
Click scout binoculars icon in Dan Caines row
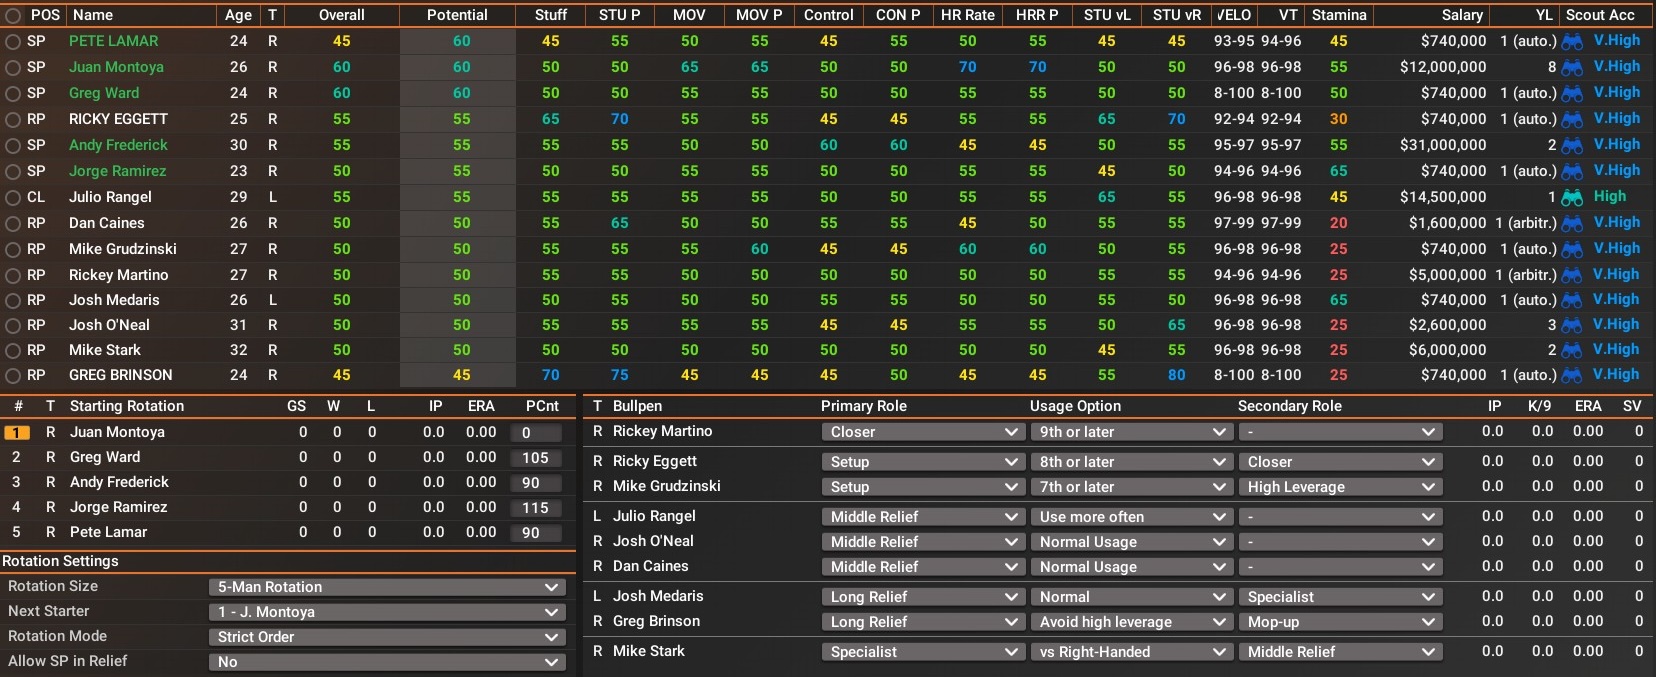point(1572,224)
